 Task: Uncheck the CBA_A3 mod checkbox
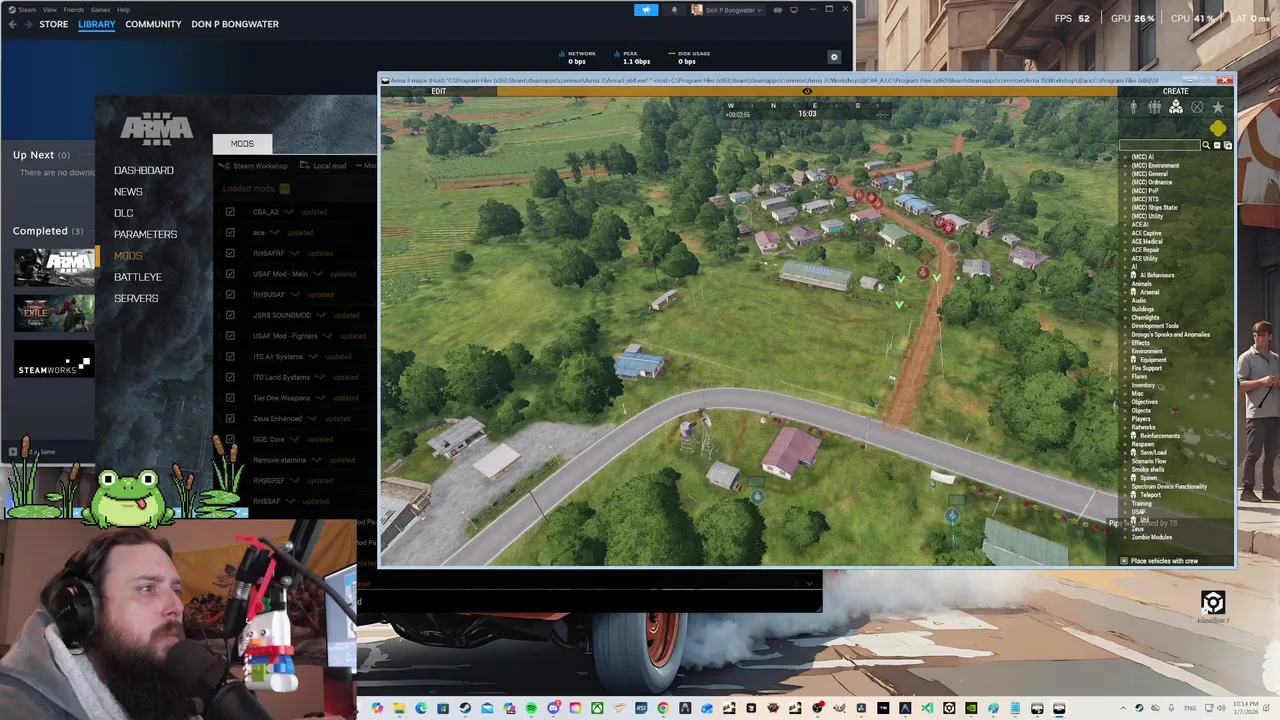click(x=230, y=212)
